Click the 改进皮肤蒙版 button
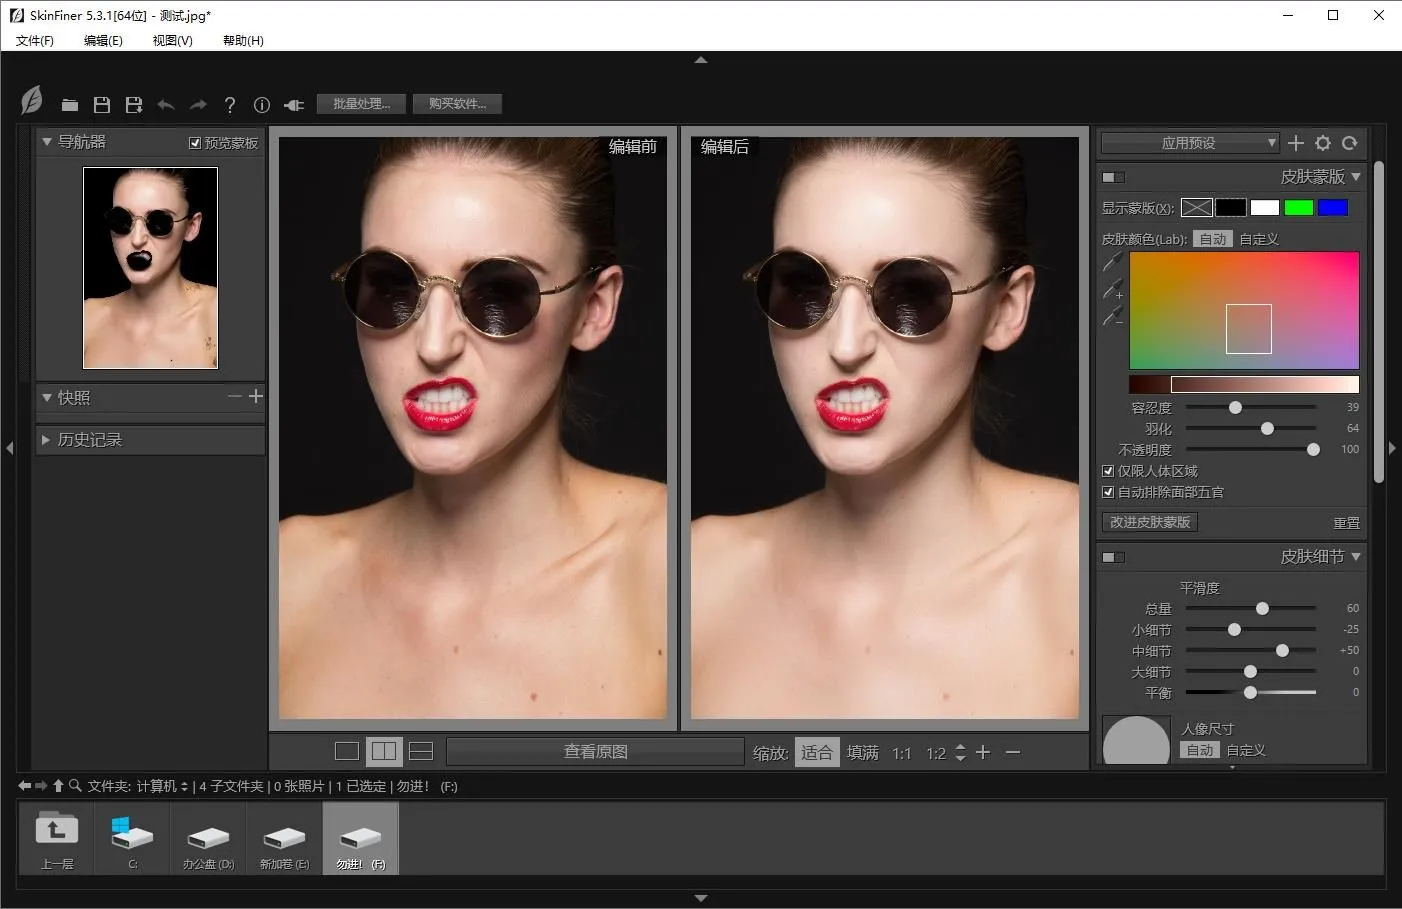The width and height of the screenshot is (1402, 909). [x=1150, y=522]
